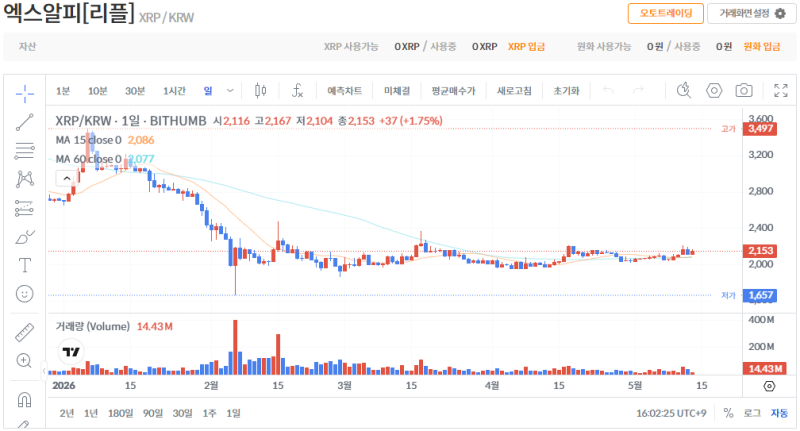
Task: Set date range to 2년
Action: (x=66, y=413)
